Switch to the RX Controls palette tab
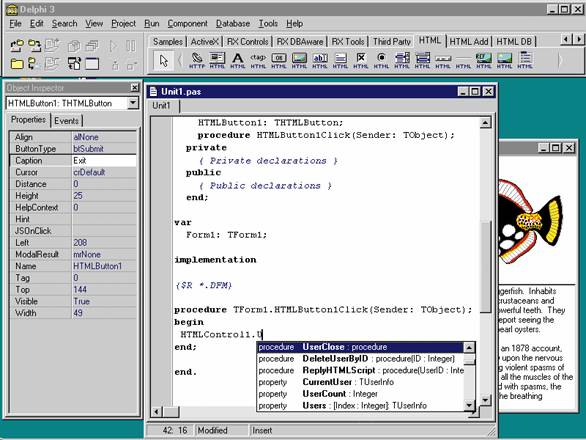The height and width of the screenshot is (440, 586). (x=248, y=41)
